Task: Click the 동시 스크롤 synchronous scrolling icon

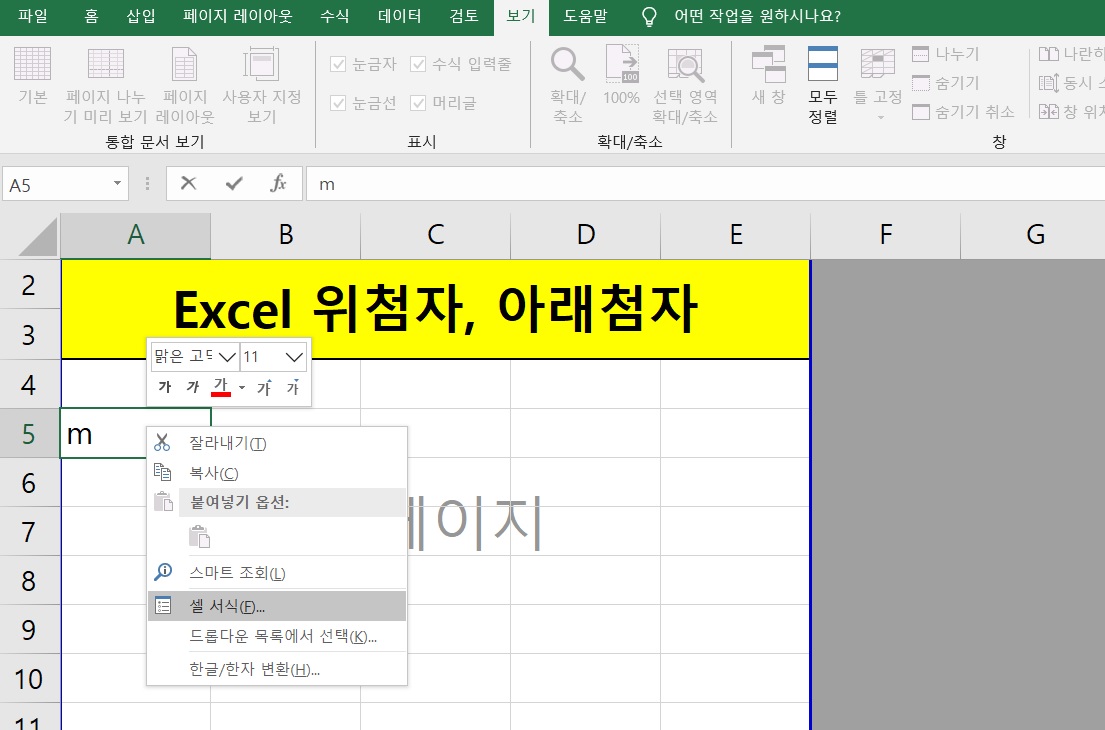Action: click(x=1049, y=83)
